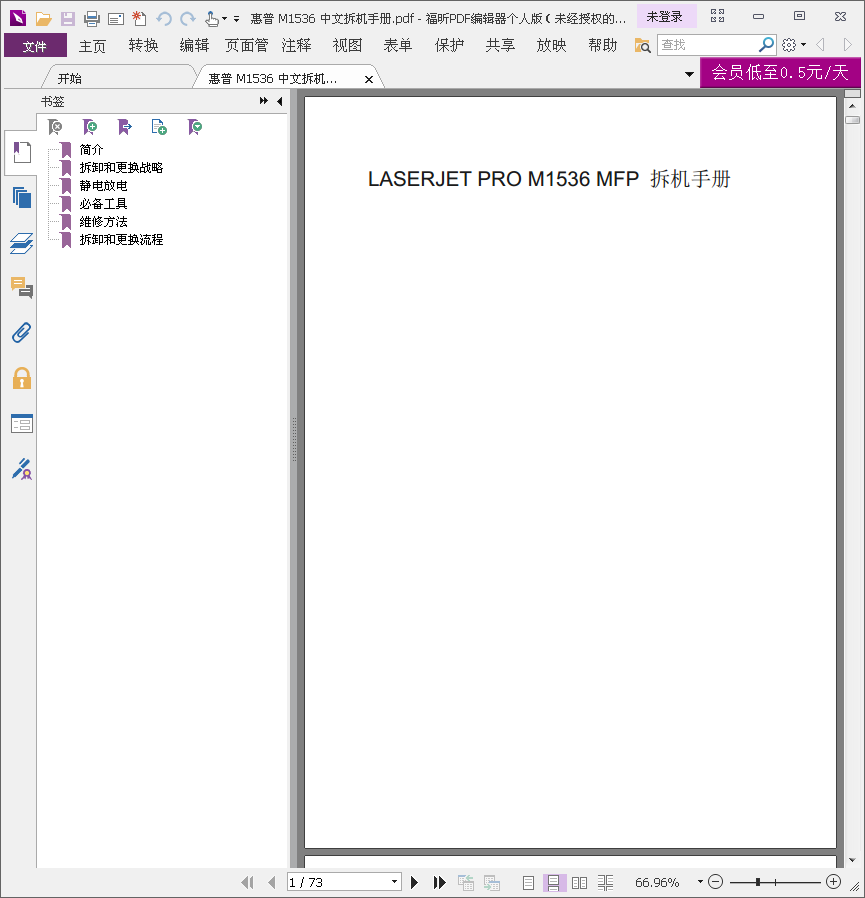Select single page view mode
Viewport: 865px width, 898px height.
tap(528, 883)
